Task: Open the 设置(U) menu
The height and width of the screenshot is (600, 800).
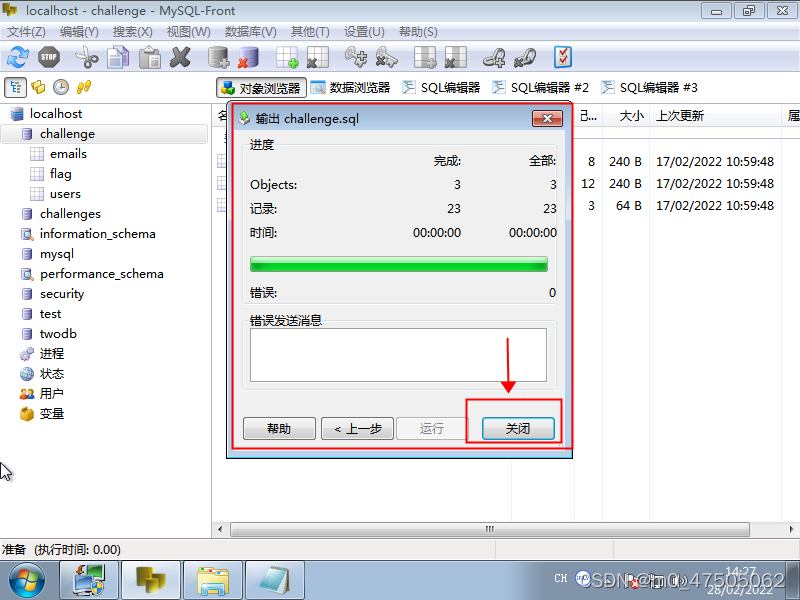Action: point(364,32)
